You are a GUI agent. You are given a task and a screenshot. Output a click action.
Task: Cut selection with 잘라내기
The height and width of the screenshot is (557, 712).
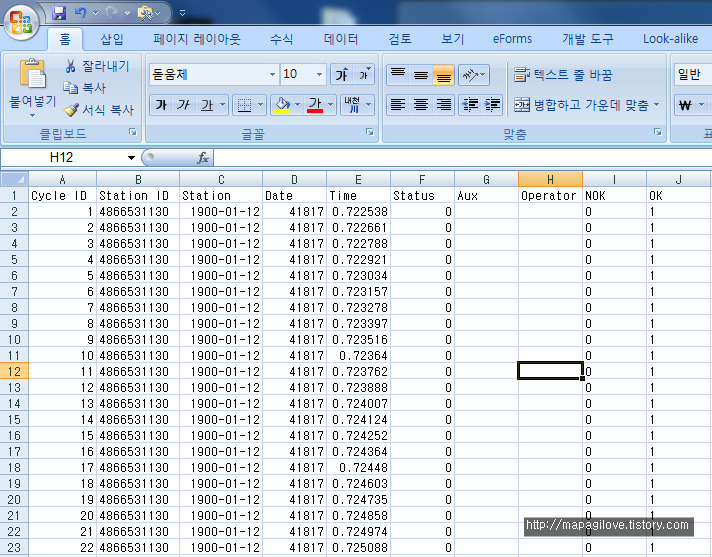tap(97, 66)
